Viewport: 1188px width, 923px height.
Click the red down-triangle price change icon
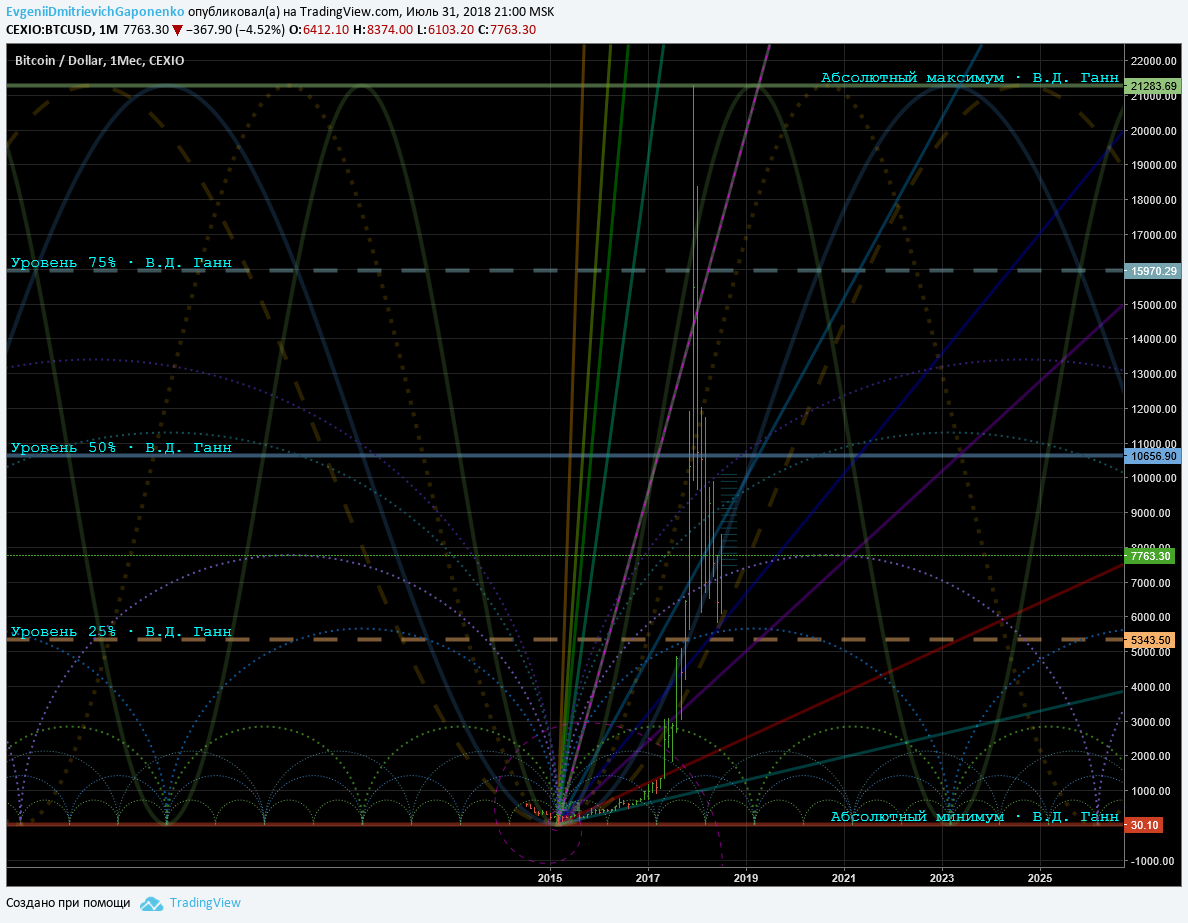(177, 30)
